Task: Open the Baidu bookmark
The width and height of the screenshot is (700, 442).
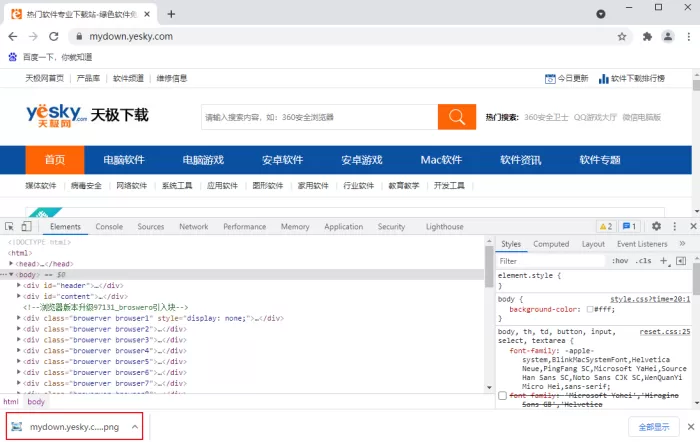Action: 50,57
